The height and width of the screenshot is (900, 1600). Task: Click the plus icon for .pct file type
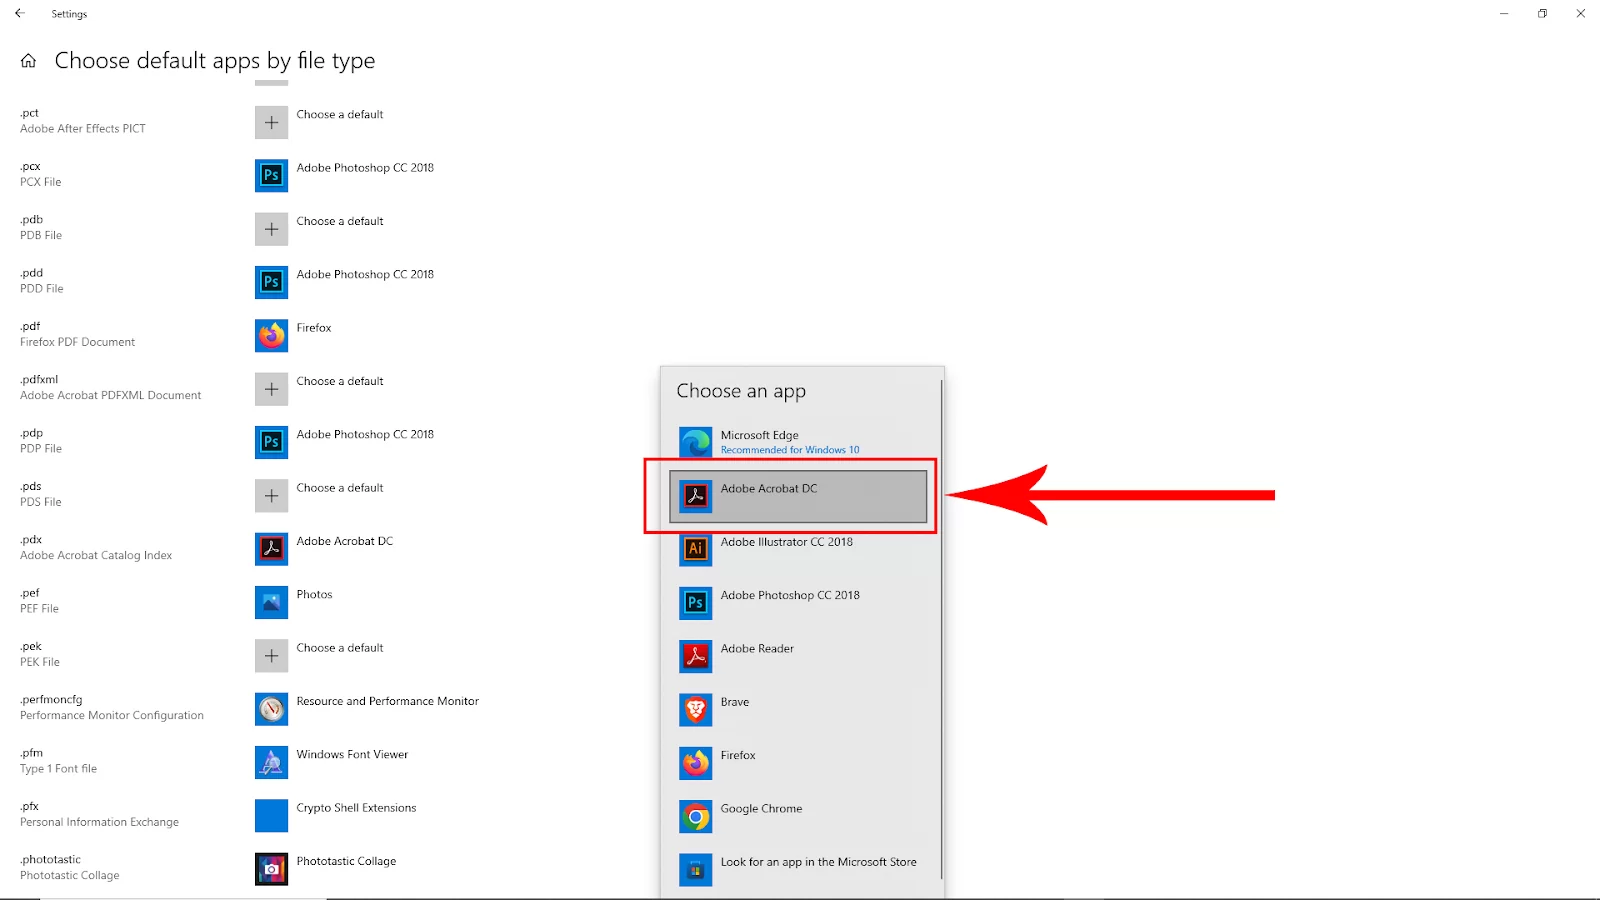271,122
